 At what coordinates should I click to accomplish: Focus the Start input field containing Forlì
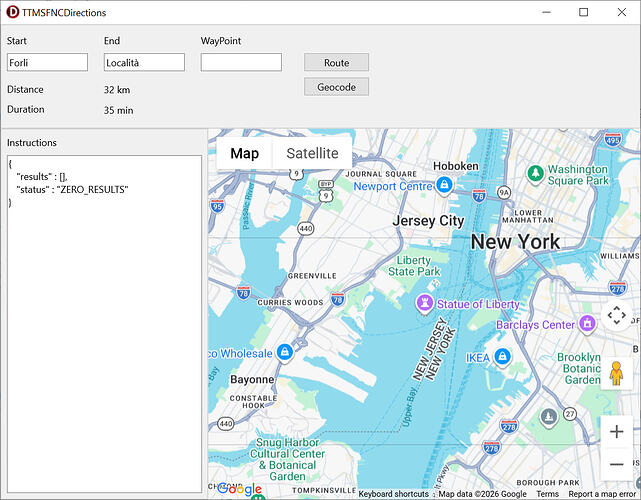click(x=47, y=62)
